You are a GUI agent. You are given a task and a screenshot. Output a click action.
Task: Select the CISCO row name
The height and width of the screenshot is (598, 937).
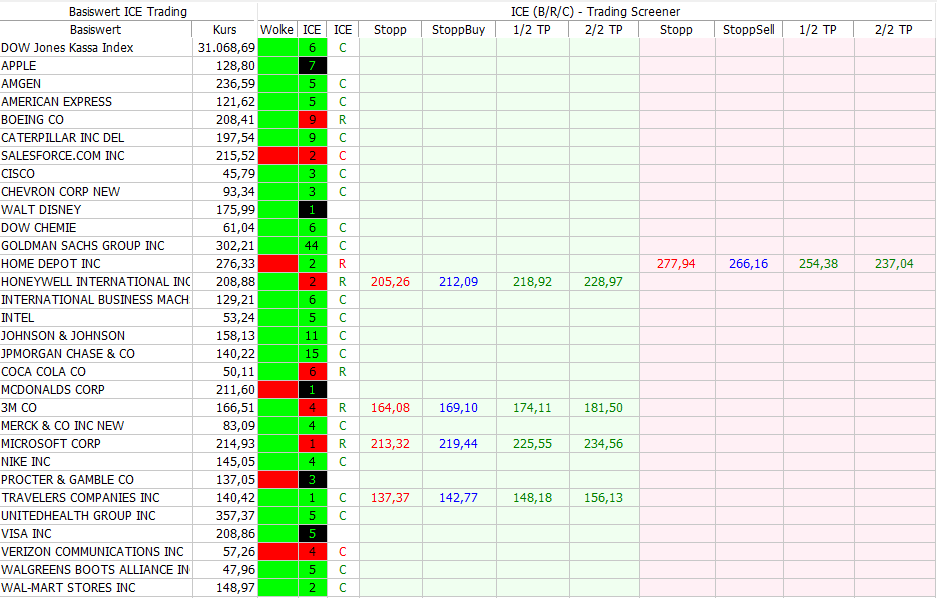(18, 174)
